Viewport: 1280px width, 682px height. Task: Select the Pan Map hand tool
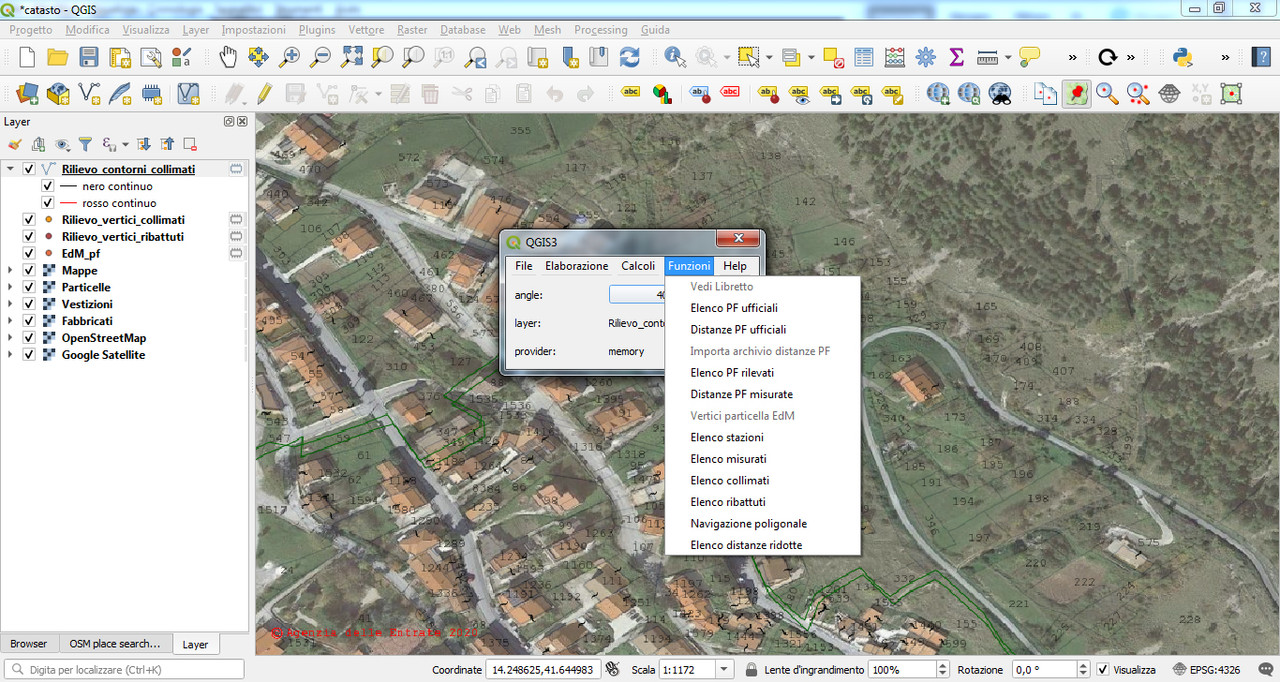[227, 57]
